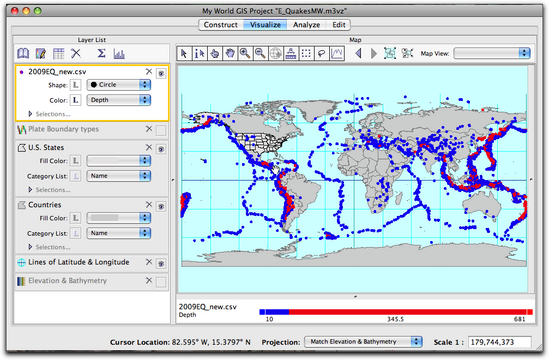Image resolution: width=549 pixels, height=360 pixels.
Task: Select Lines of Latitude & Longitude layer name
Action: (79, 262)
